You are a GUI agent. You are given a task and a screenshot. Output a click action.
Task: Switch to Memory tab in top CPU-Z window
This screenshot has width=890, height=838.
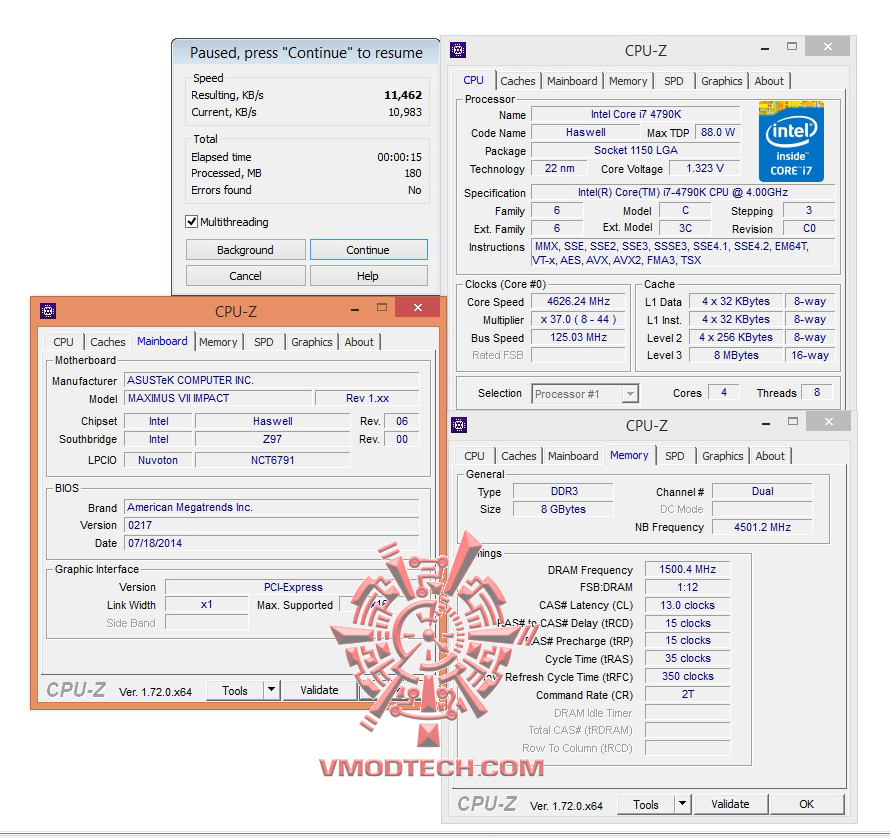(628, 81)
